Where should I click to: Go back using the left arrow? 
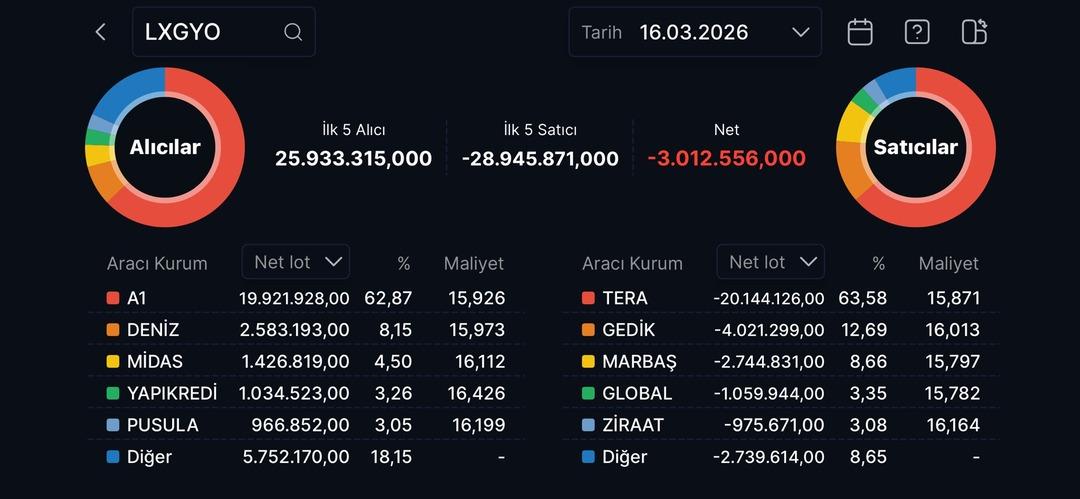pyautogui.click(x=100, y=32)
